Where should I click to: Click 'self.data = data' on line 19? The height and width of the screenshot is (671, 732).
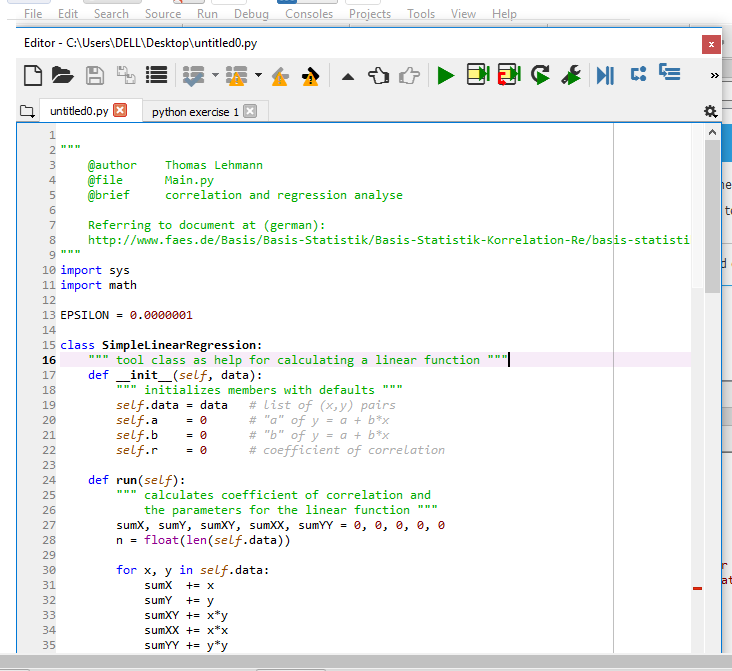[x=172, y=405]
